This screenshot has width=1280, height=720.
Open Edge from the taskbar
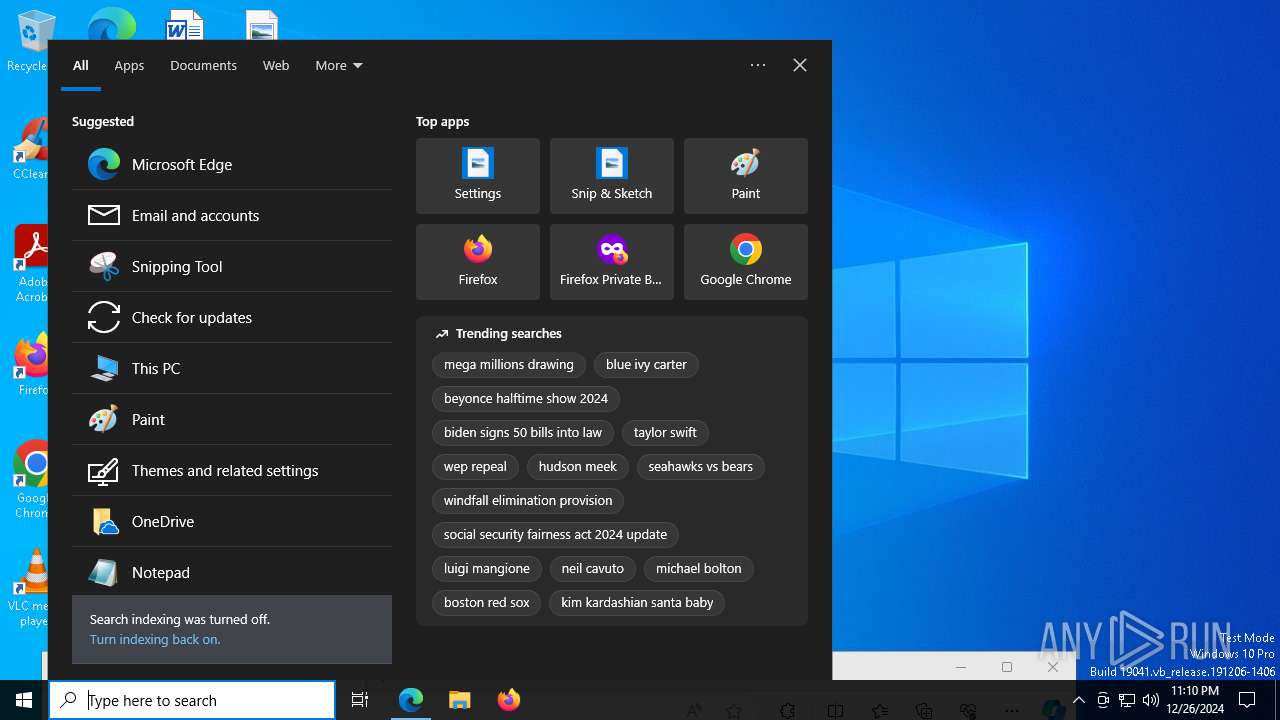click(x=411, y=700)
